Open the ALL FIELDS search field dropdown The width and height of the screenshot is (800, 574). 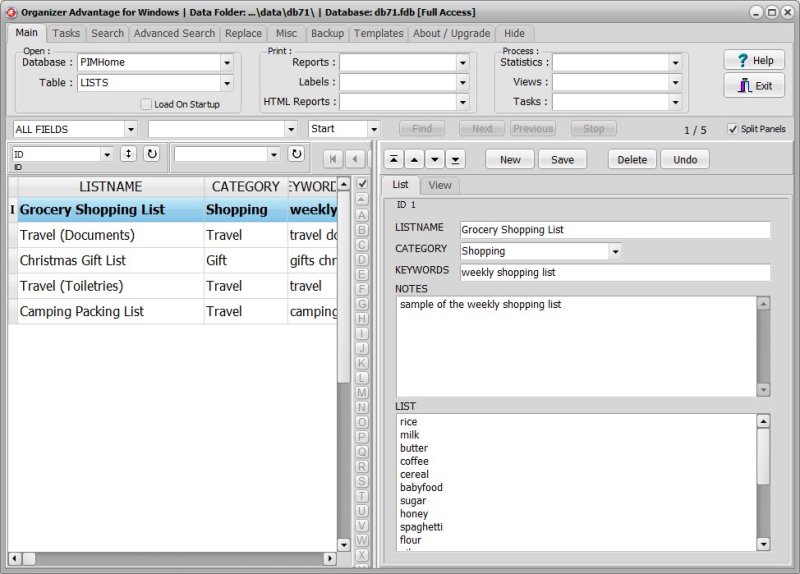(131, 129)
